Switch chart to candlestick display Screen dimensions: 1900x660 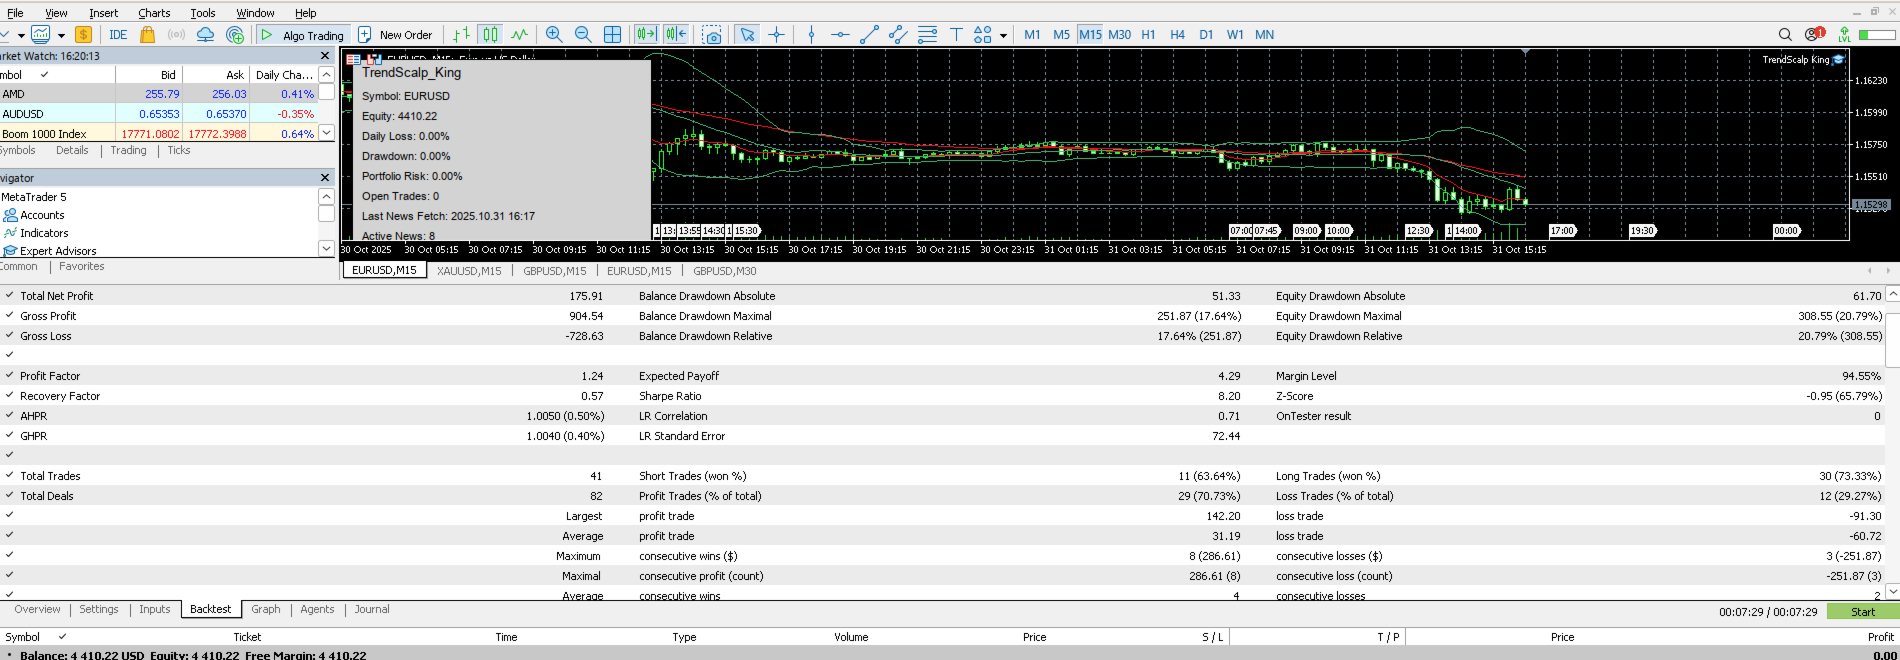(490, 35)
